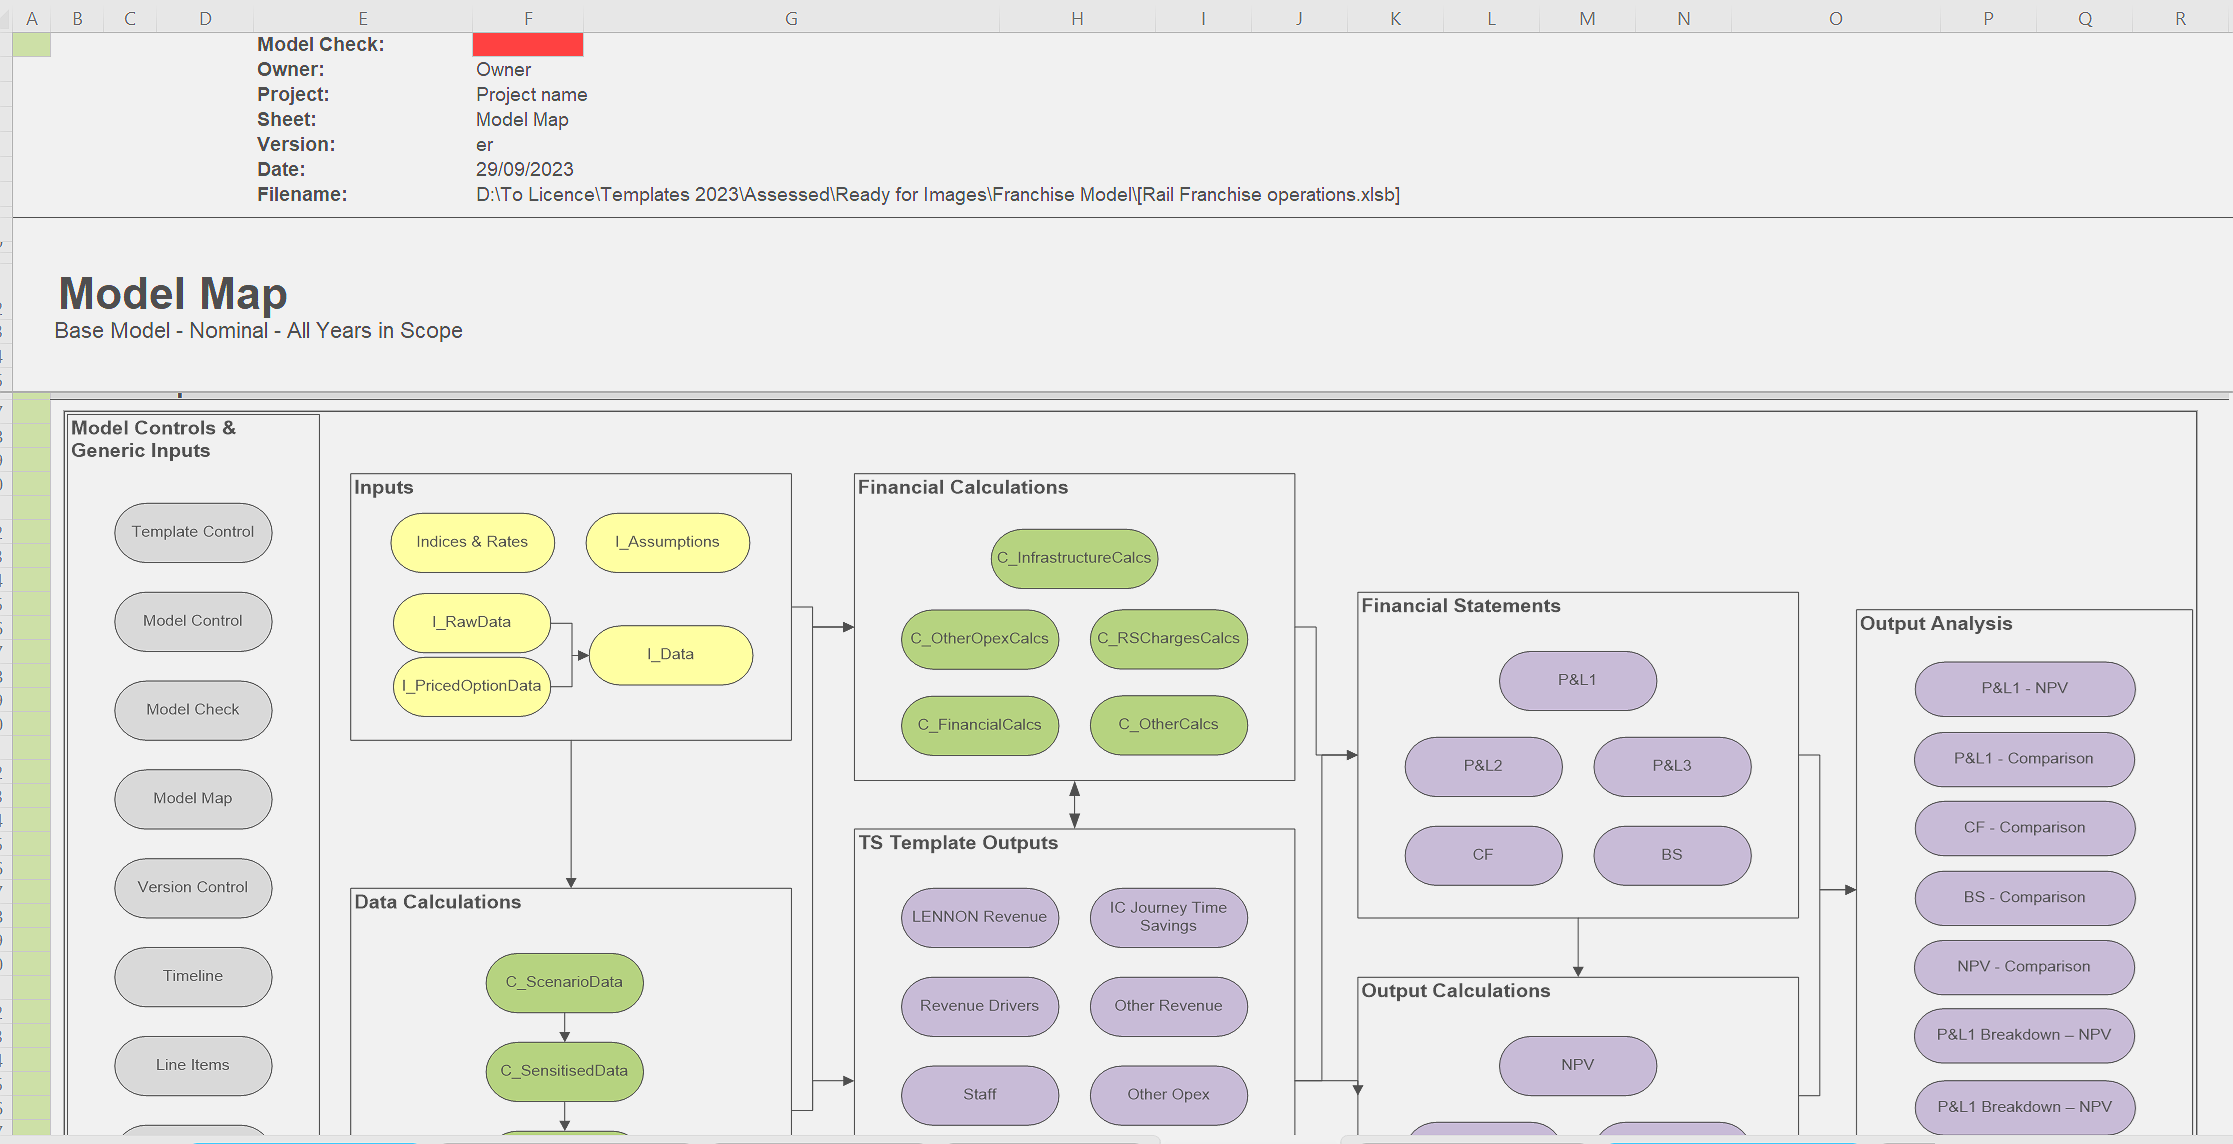
Task: Select the 'Financial Statements' group heading
Action: tap(1461, 606)
